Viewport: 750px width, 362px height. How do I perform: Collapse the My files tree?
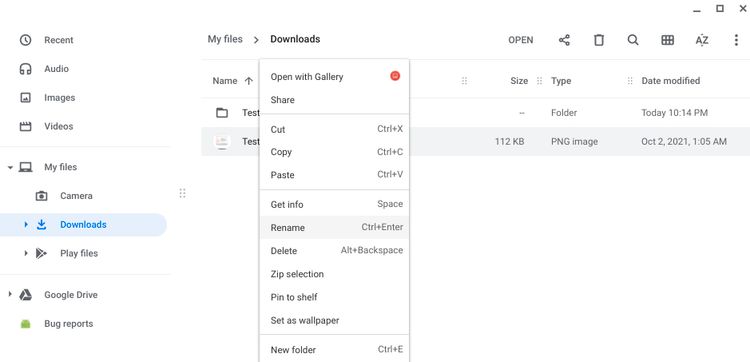[10, 167]
